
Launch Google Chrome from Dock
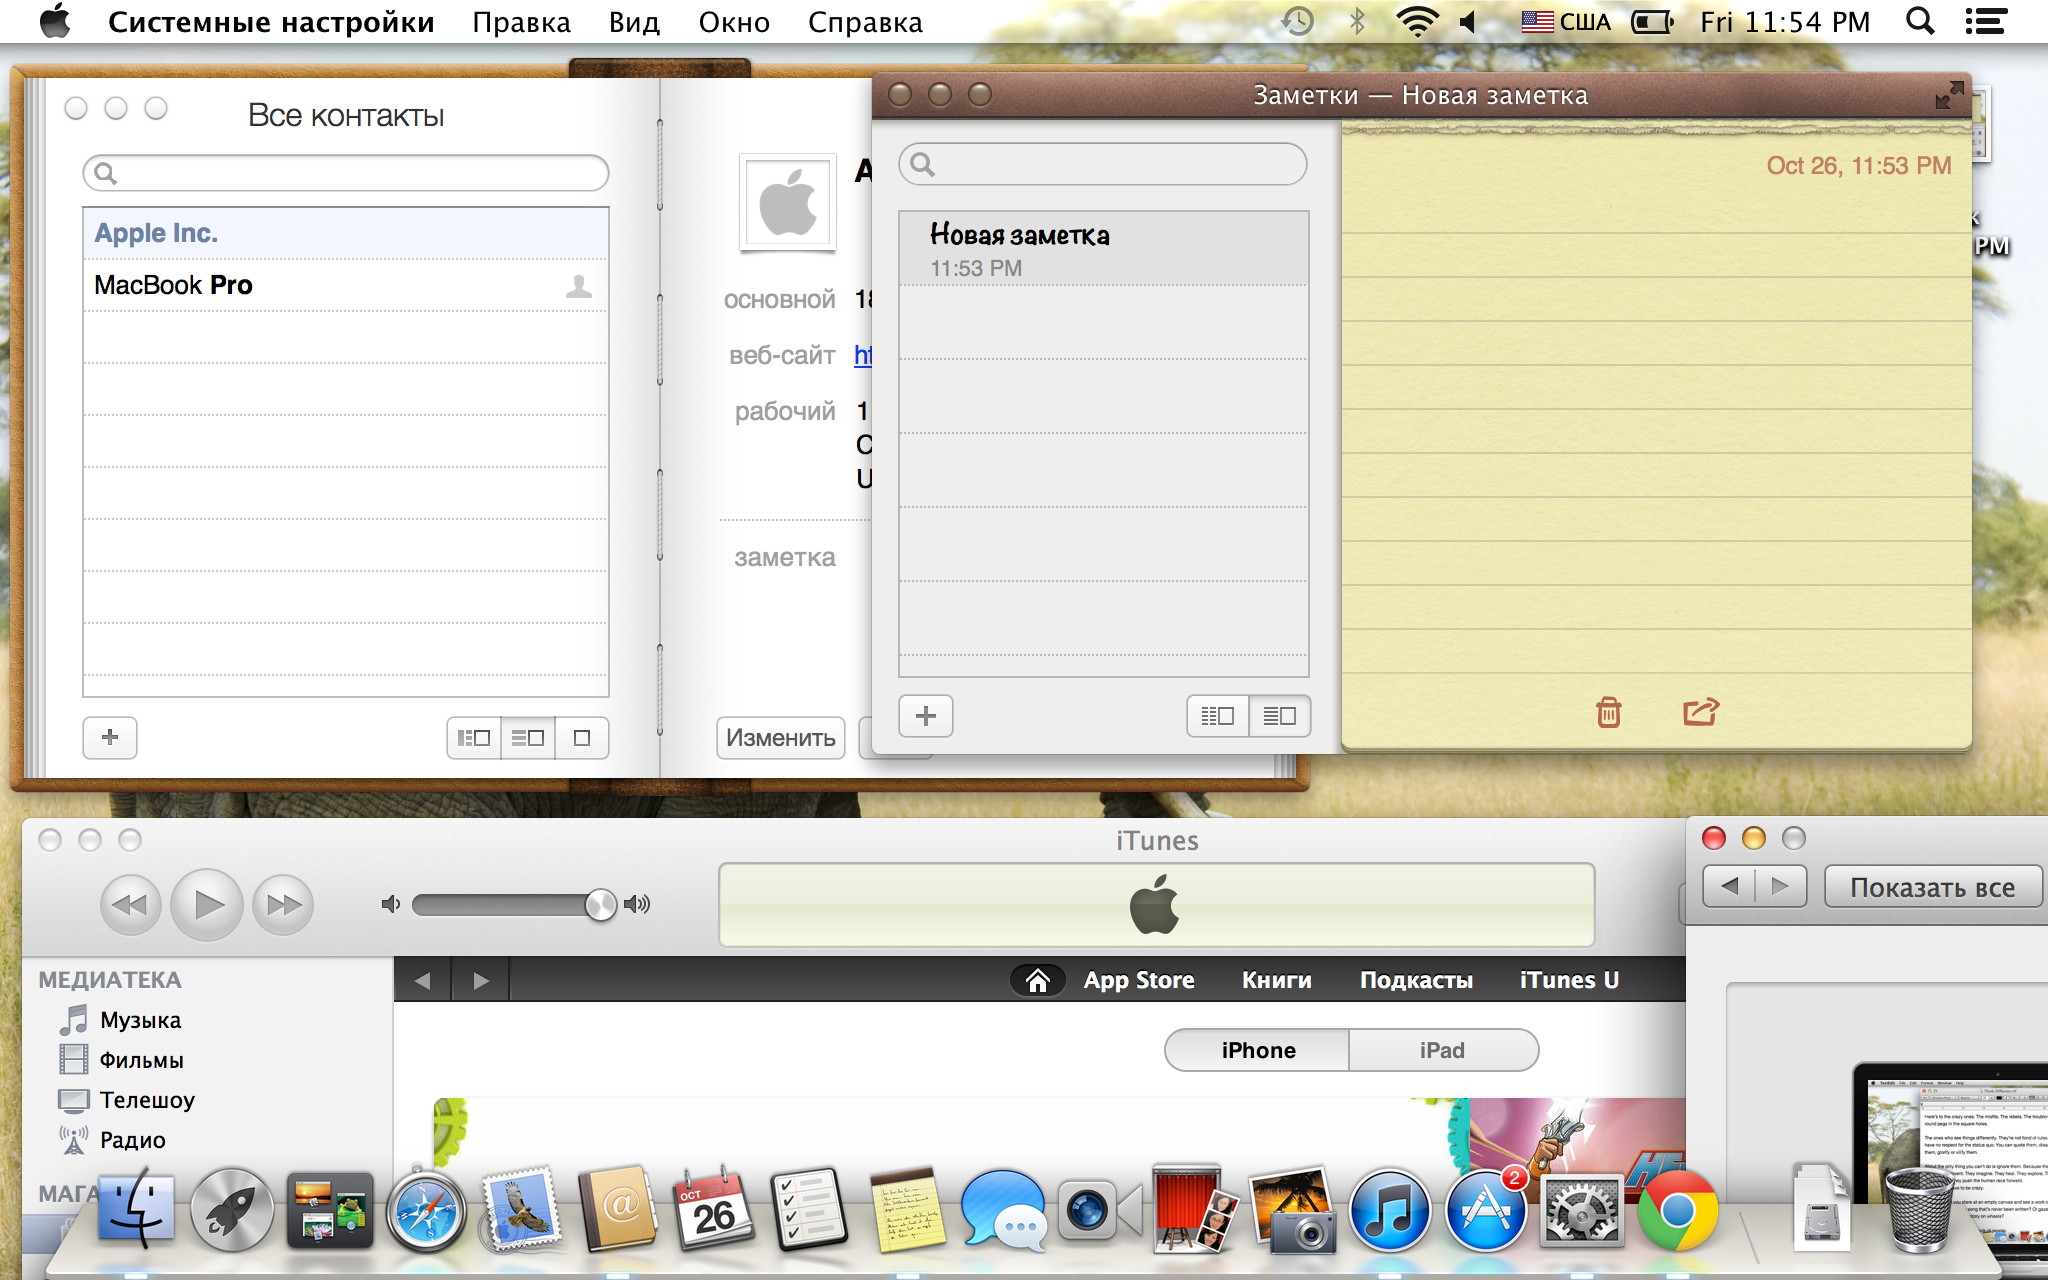point(1678,1212)
